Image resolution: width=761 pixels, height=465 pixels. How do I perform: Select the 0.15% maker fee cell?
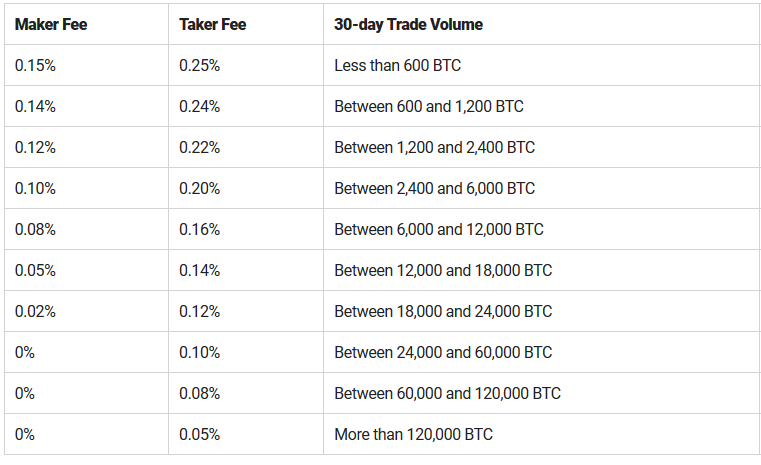click(86, 65)
